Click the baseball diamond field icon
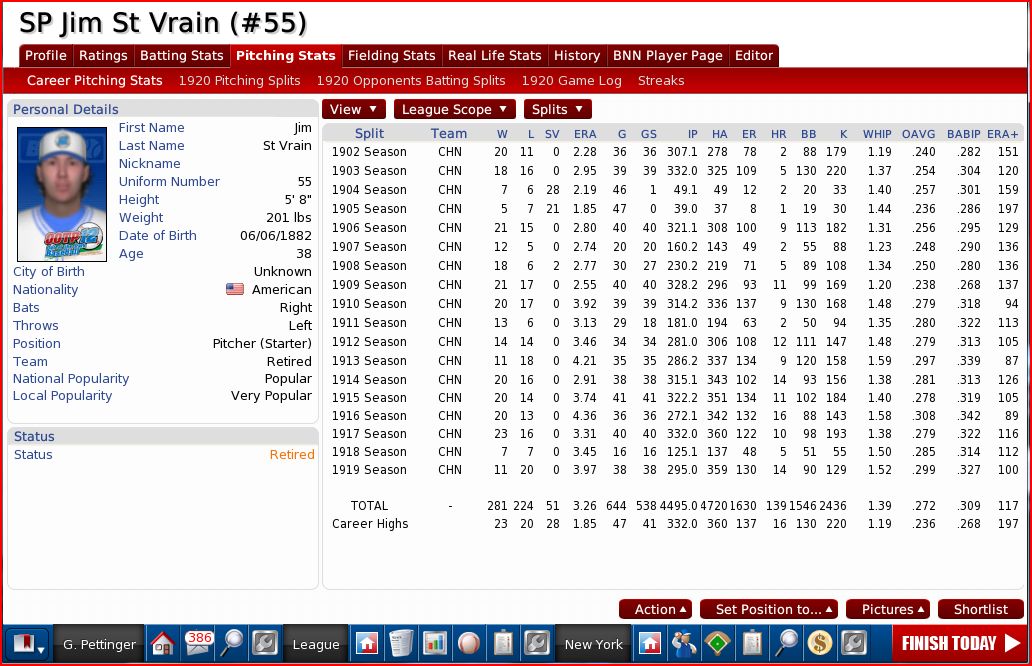1032x666 pixels. click(x=718, y=643)
